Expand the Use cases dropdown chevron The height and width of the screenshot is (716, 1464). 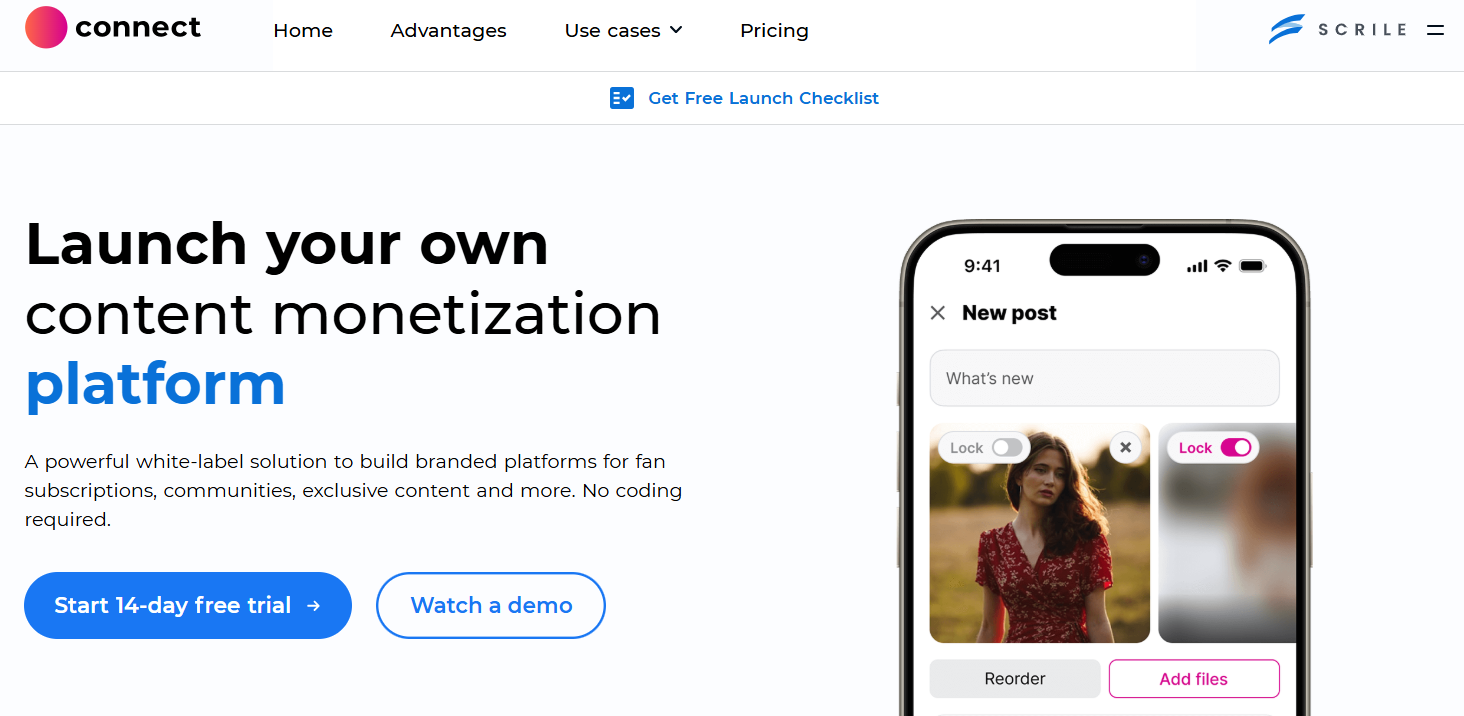point(676,30)
